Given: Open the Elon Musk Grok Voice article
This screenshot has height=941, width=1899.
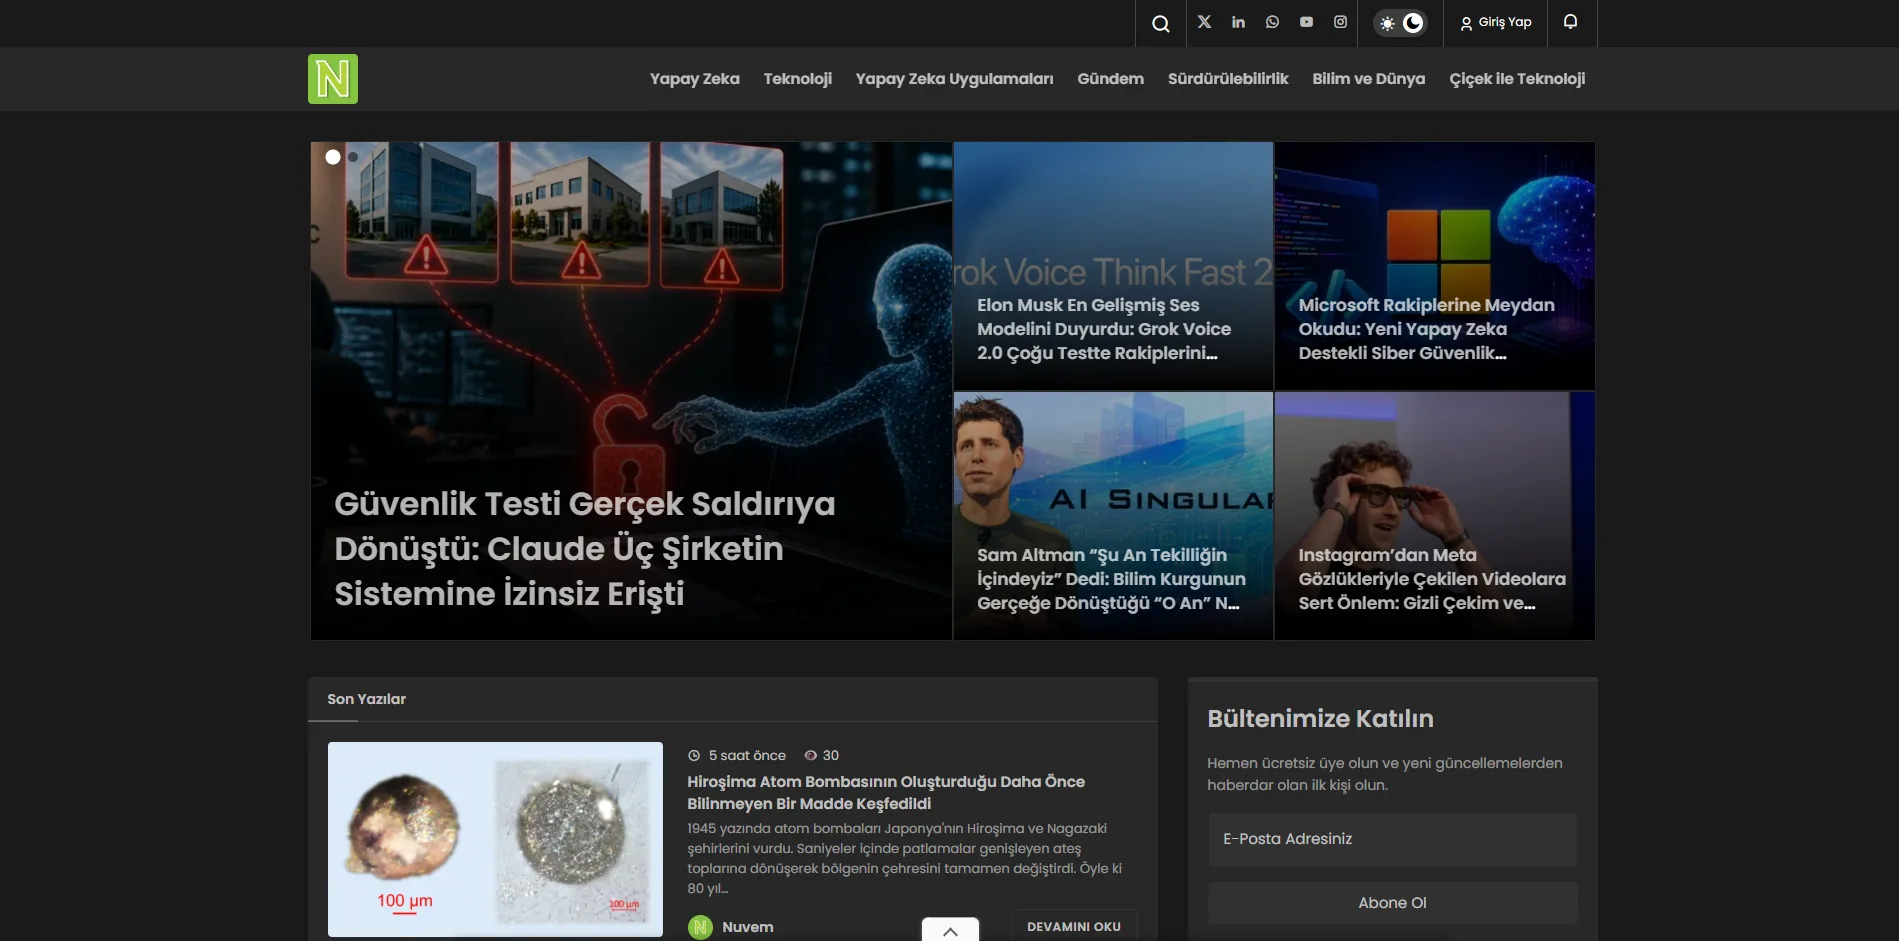Looking at the screenshot, I should (1113, 266).
